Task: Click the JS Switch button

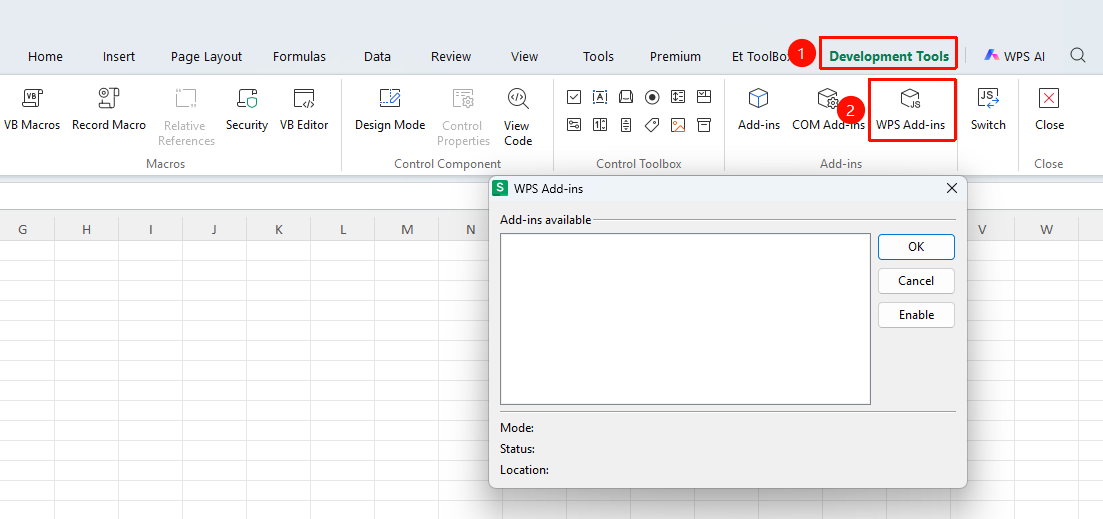Action: point(988,108)
